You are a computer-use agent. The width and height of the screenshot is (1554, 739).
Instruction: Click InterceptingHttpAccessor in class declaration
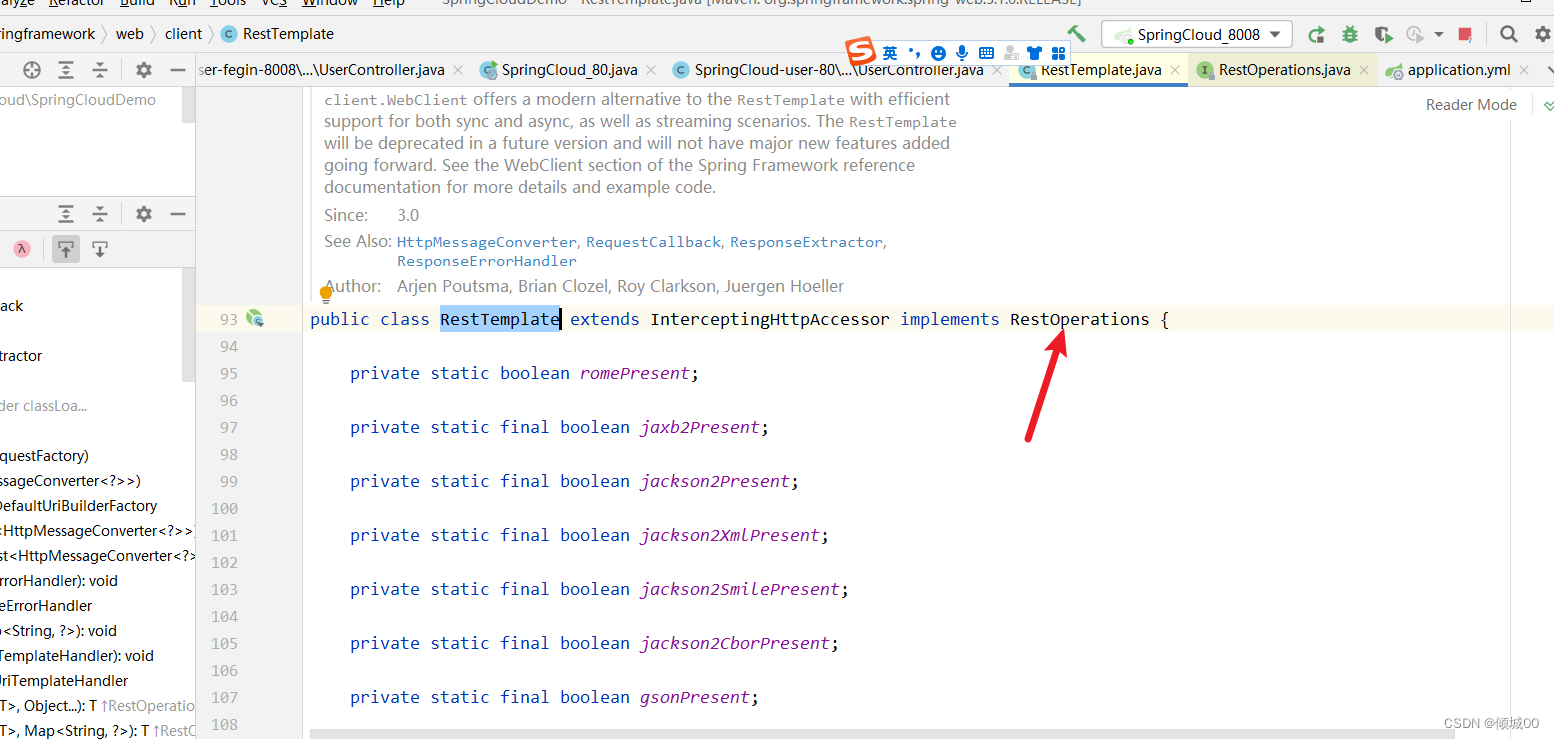pyautogui.click(x=770, y=319)
